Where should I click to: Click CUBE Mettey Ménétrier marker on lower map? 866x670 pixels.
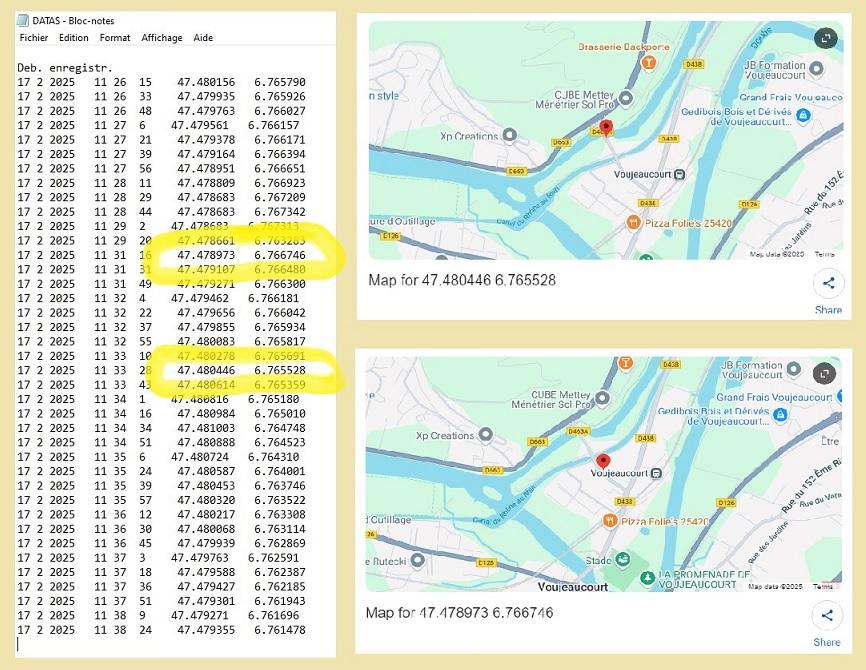603,398
